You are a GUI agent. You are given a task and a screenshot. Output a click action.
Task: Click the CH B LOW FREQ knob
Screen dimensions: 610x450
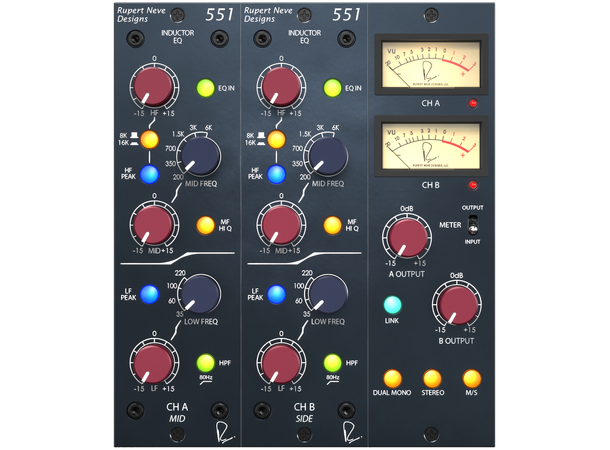[328, 294]
